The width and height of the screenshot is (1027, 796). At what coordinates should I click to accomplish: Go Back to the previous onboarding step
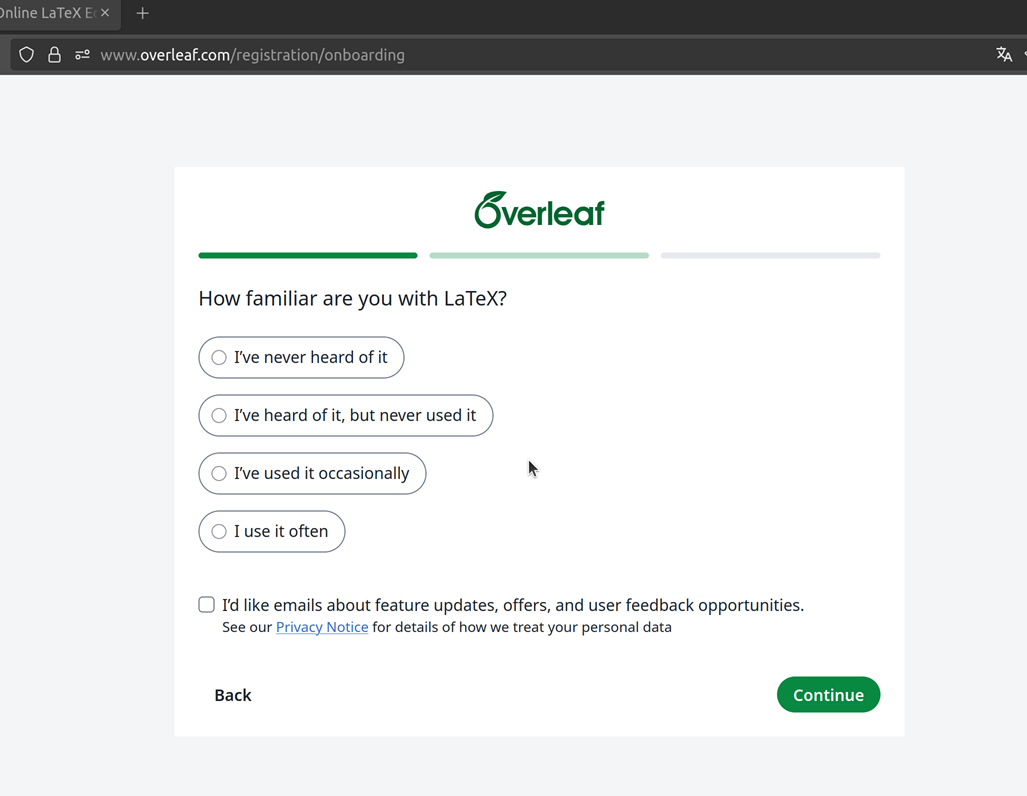click(233, 695)
